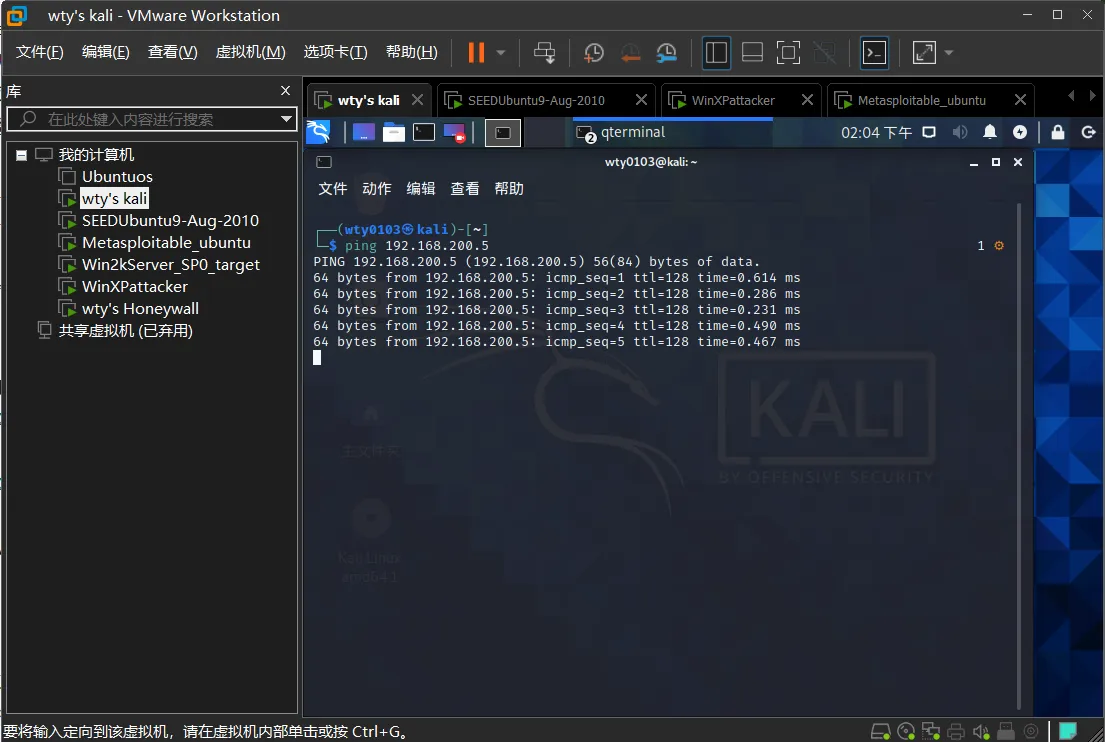Open the Kali display settings tray icon
Screen dimensions: 1105x742
(x=929, y=132)
